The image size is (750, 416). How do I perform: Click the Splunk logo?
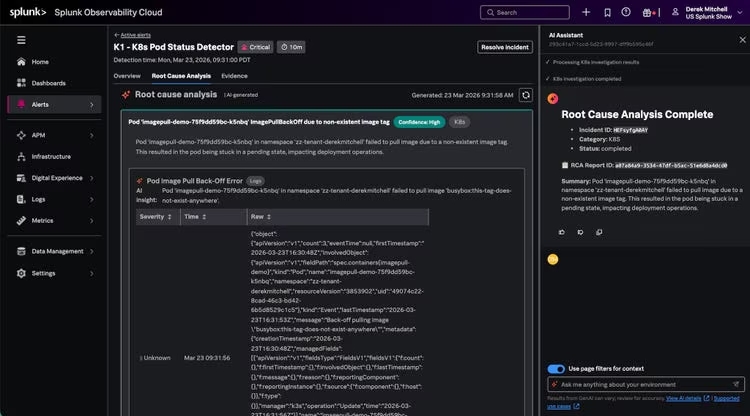(x=28, y=12)
